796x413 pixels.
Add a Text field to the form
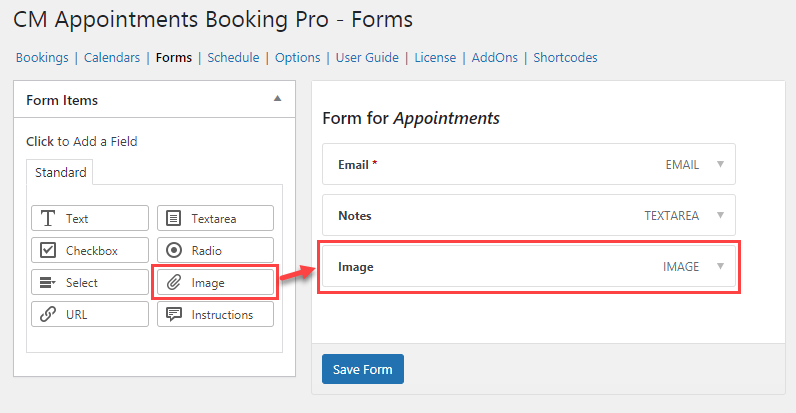[x=90, y=218]
